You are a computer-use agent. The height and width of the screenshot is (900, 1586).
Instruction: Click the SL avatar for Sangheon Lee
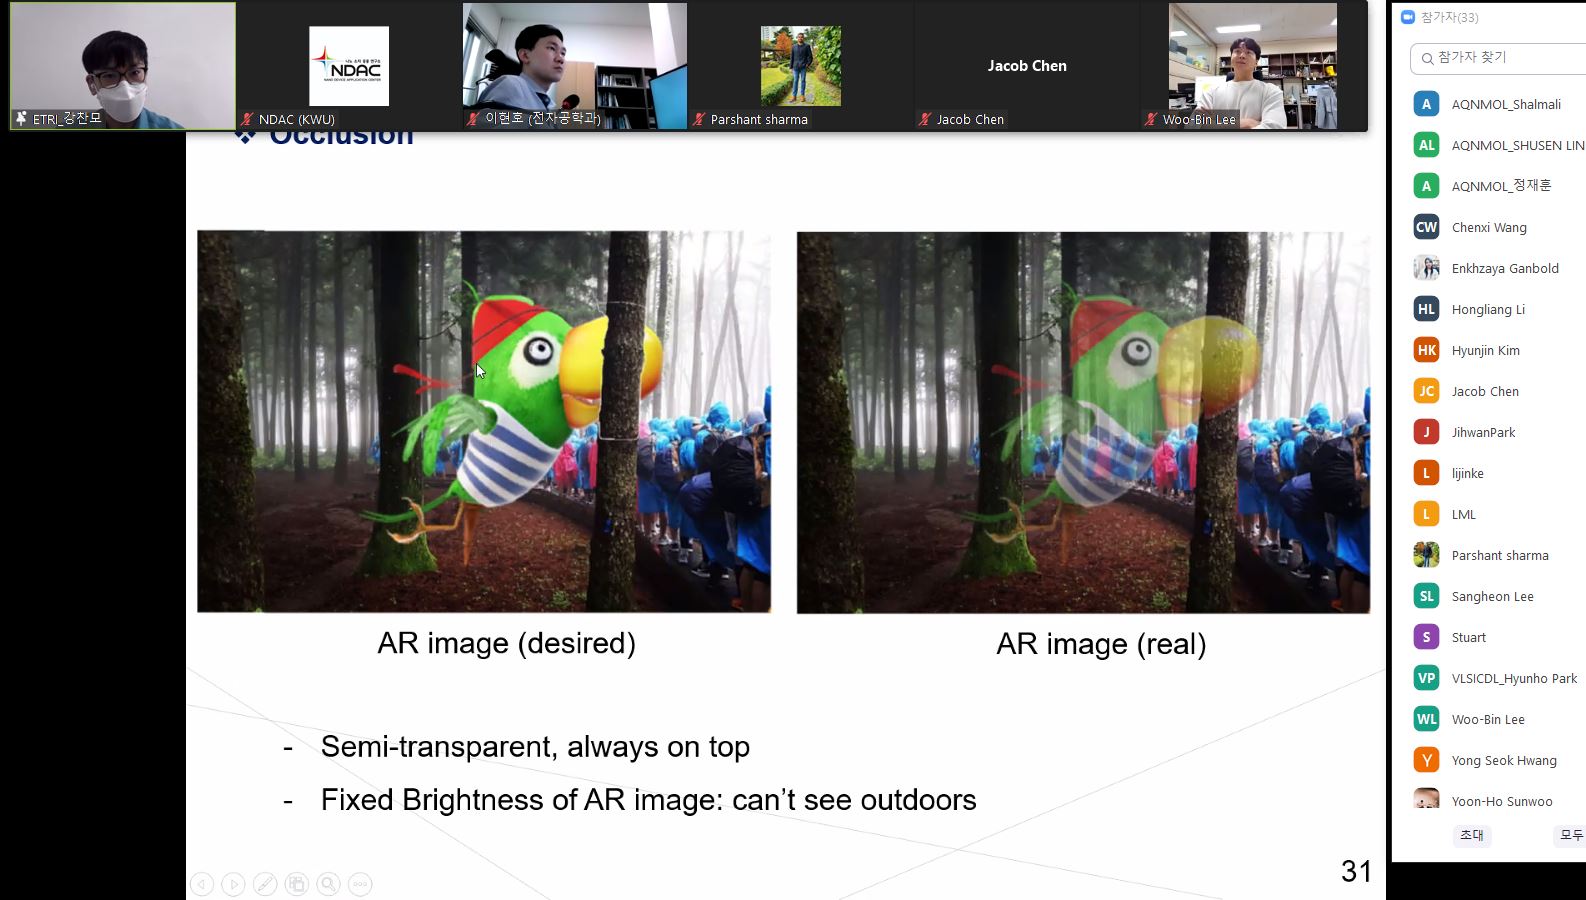click(1426, 596)
